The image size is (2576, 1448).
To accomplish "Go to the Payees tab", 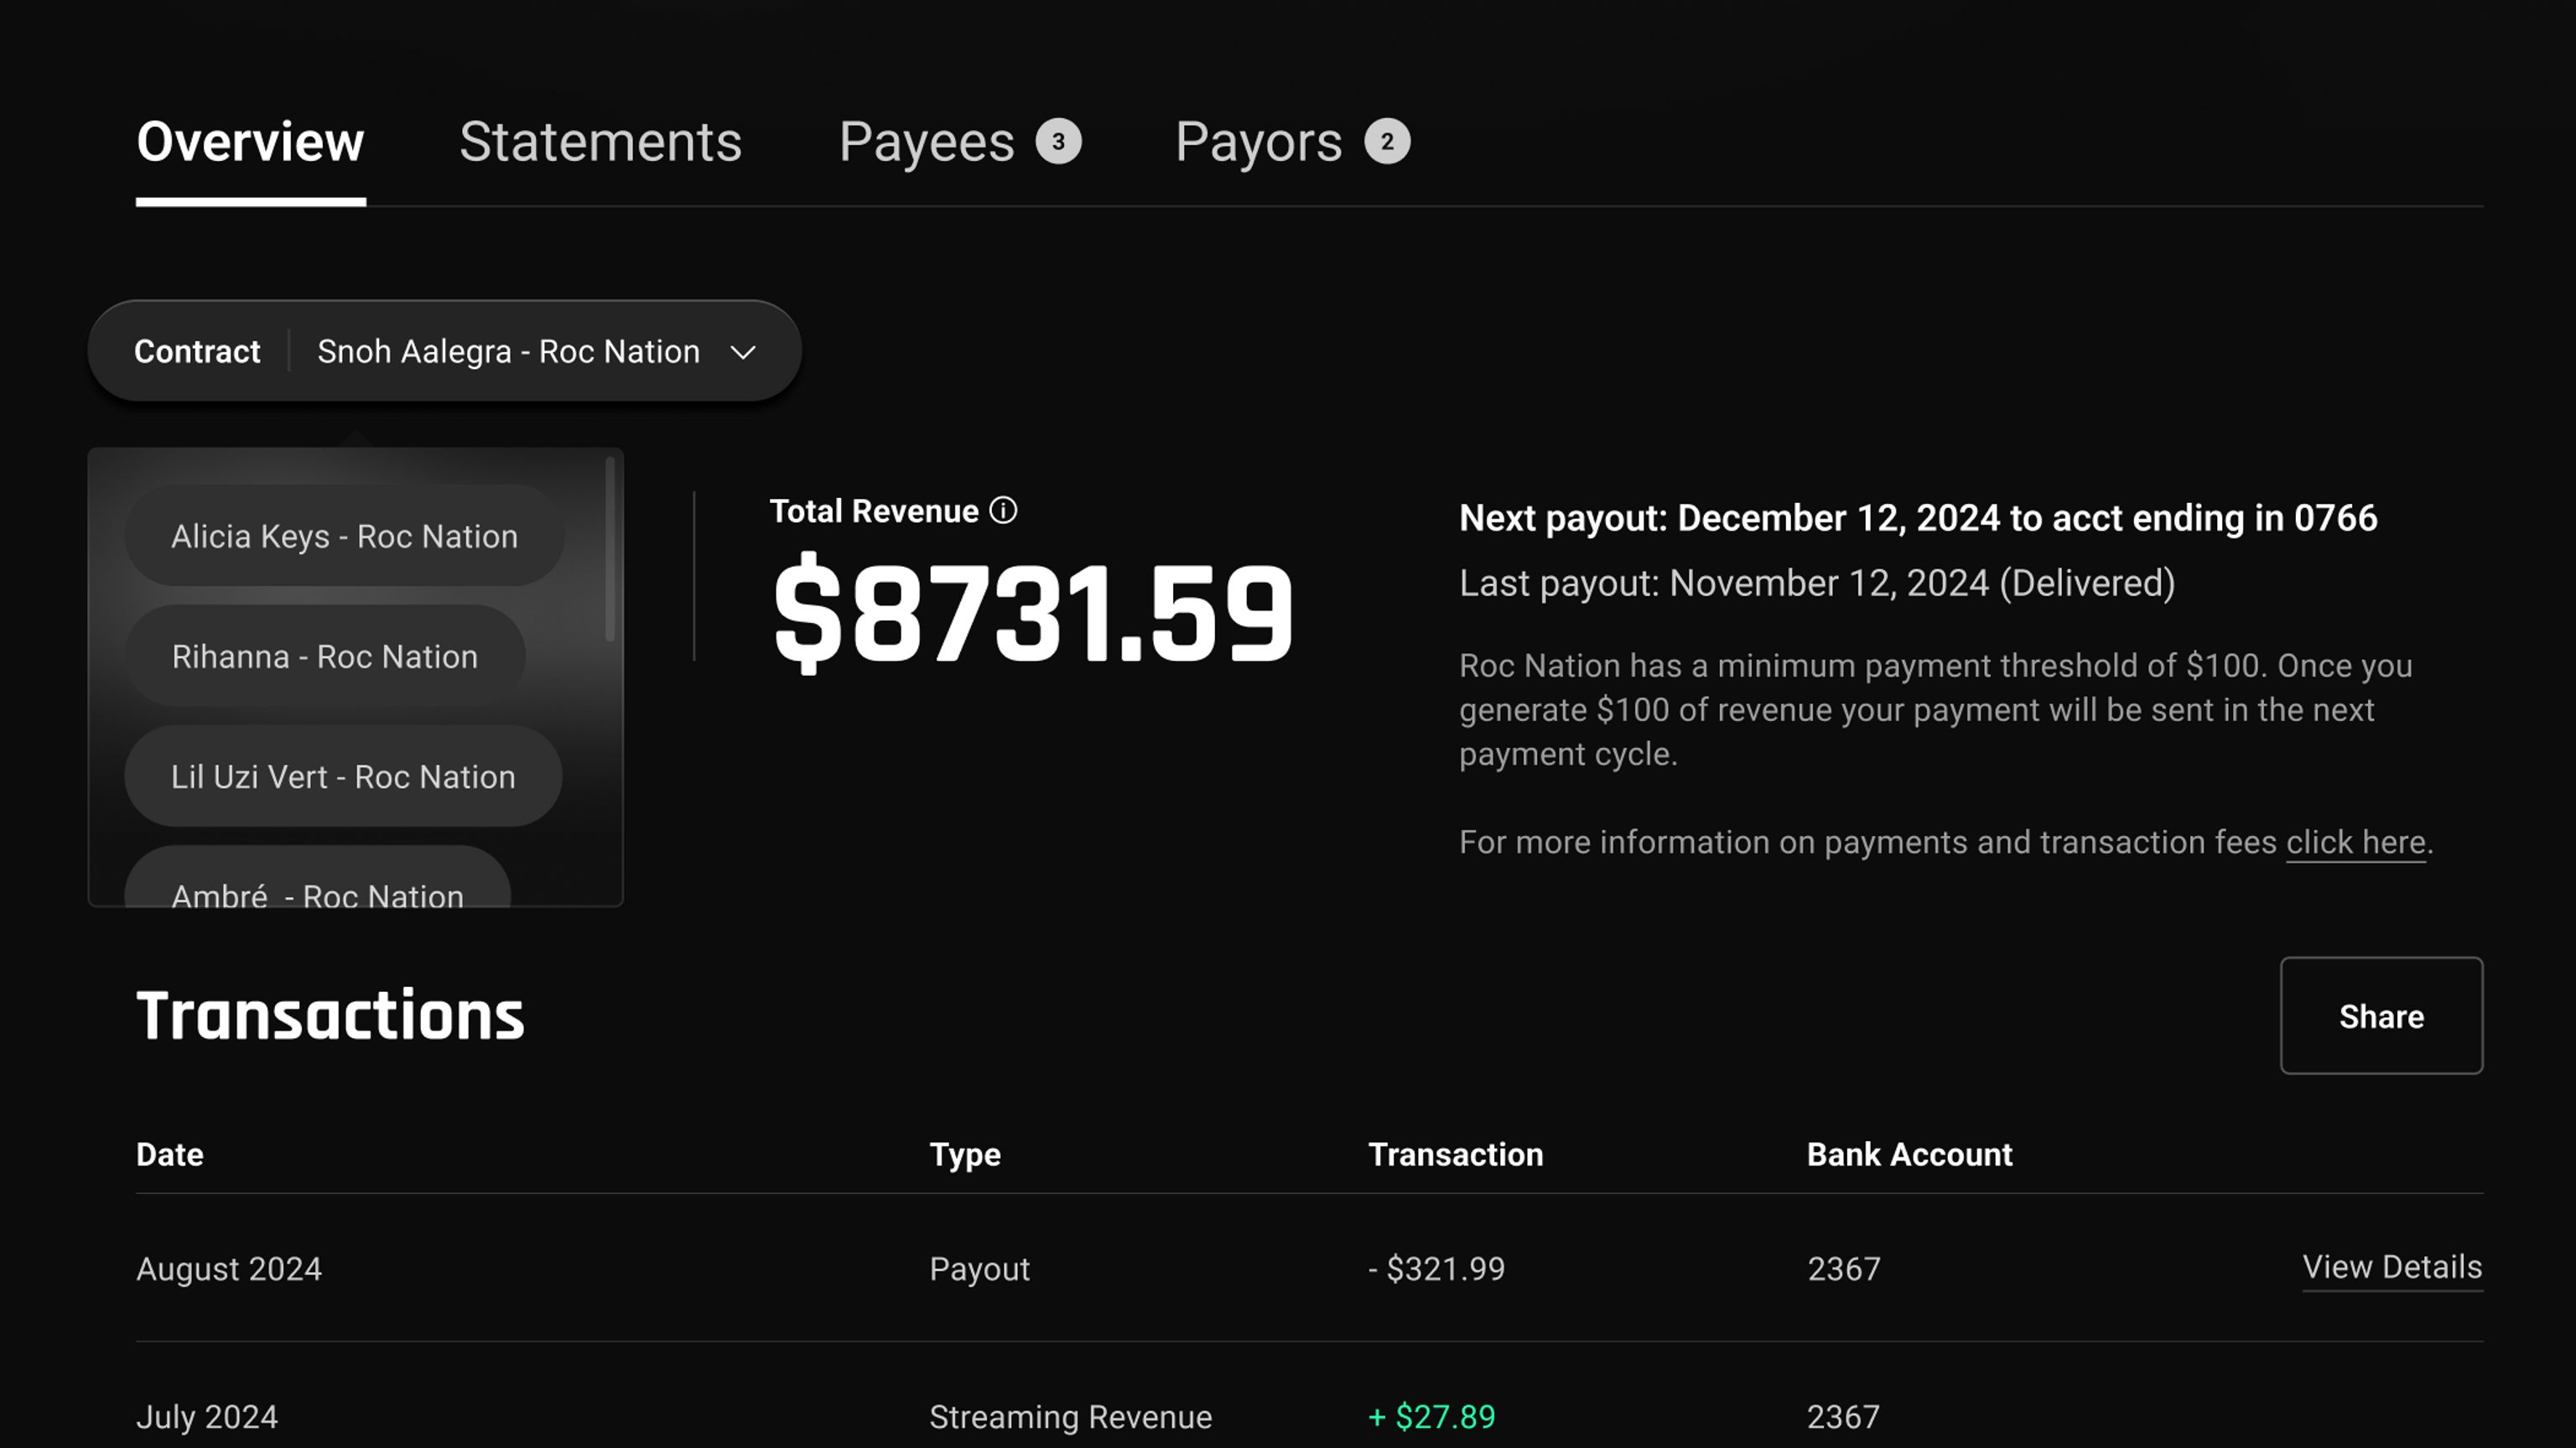I will coord(926,142).
